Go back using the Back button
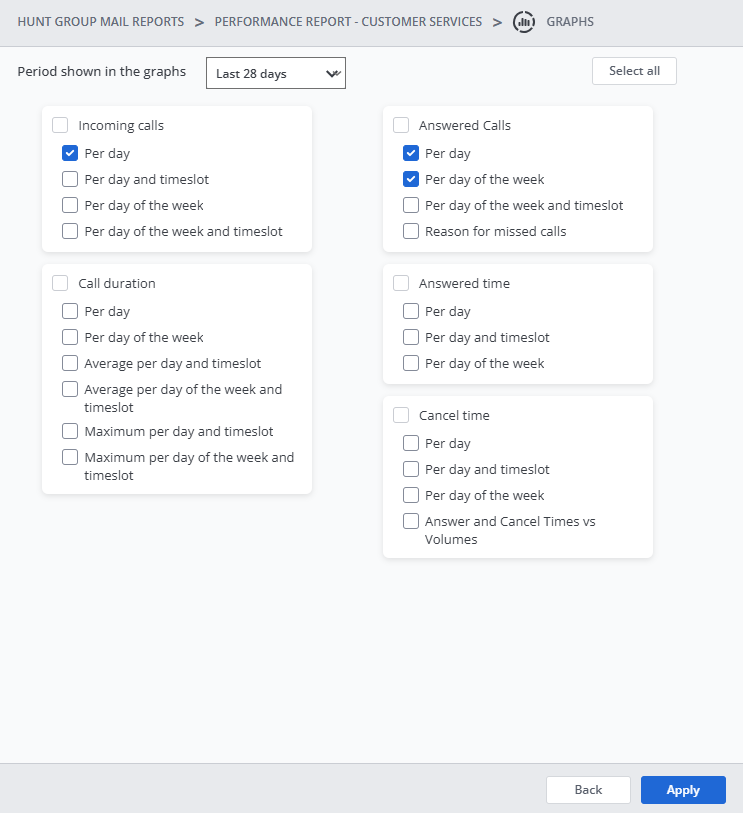743x813 pixels. point(588,790)
